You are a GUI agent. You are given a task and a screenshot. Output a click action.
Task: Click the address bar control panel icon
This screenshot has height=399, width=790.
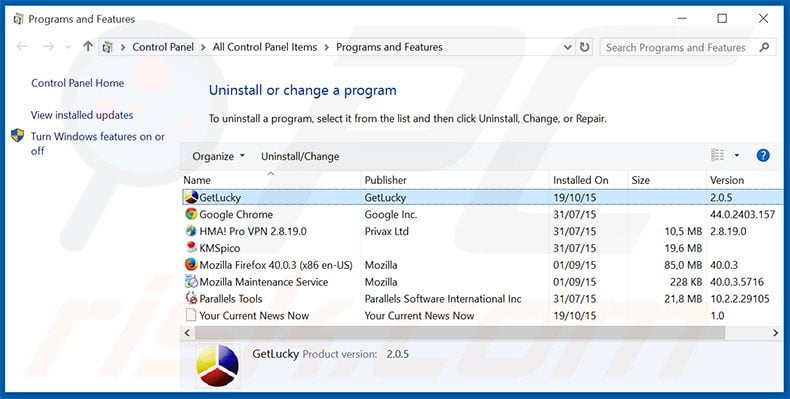(x=107, y=47)
